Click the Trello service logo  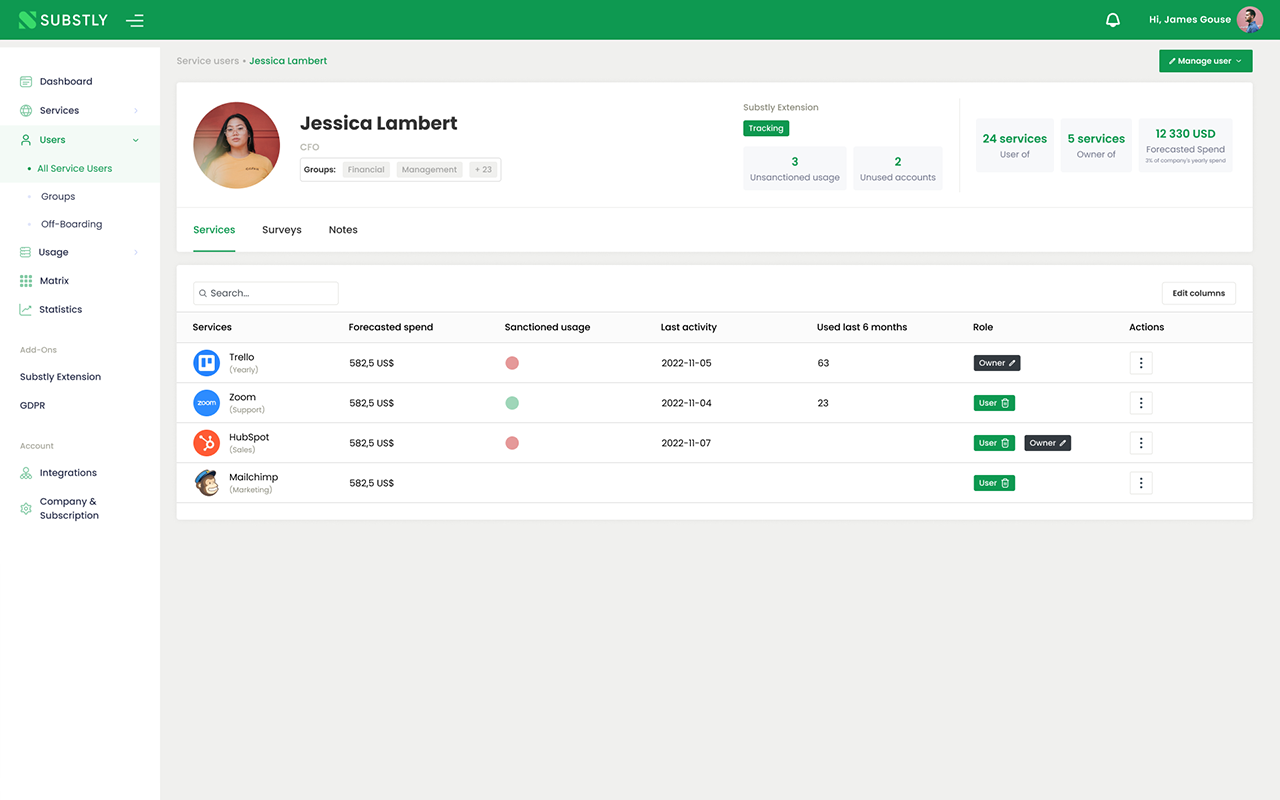207,363
